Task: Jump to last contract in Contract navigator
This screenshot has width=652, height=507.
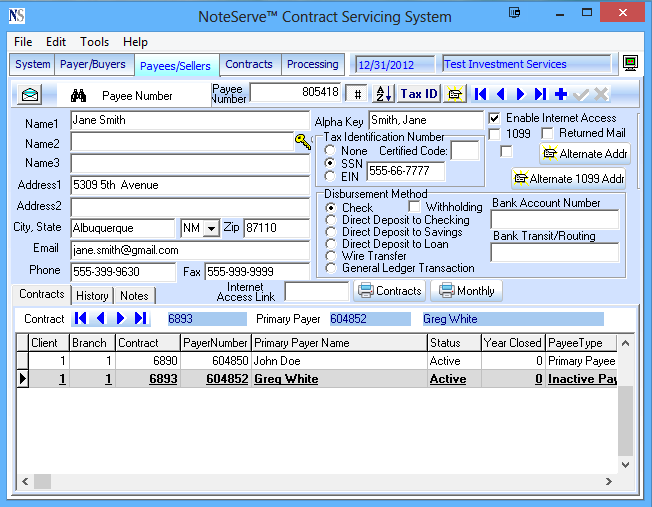Action: click(141, 319)
